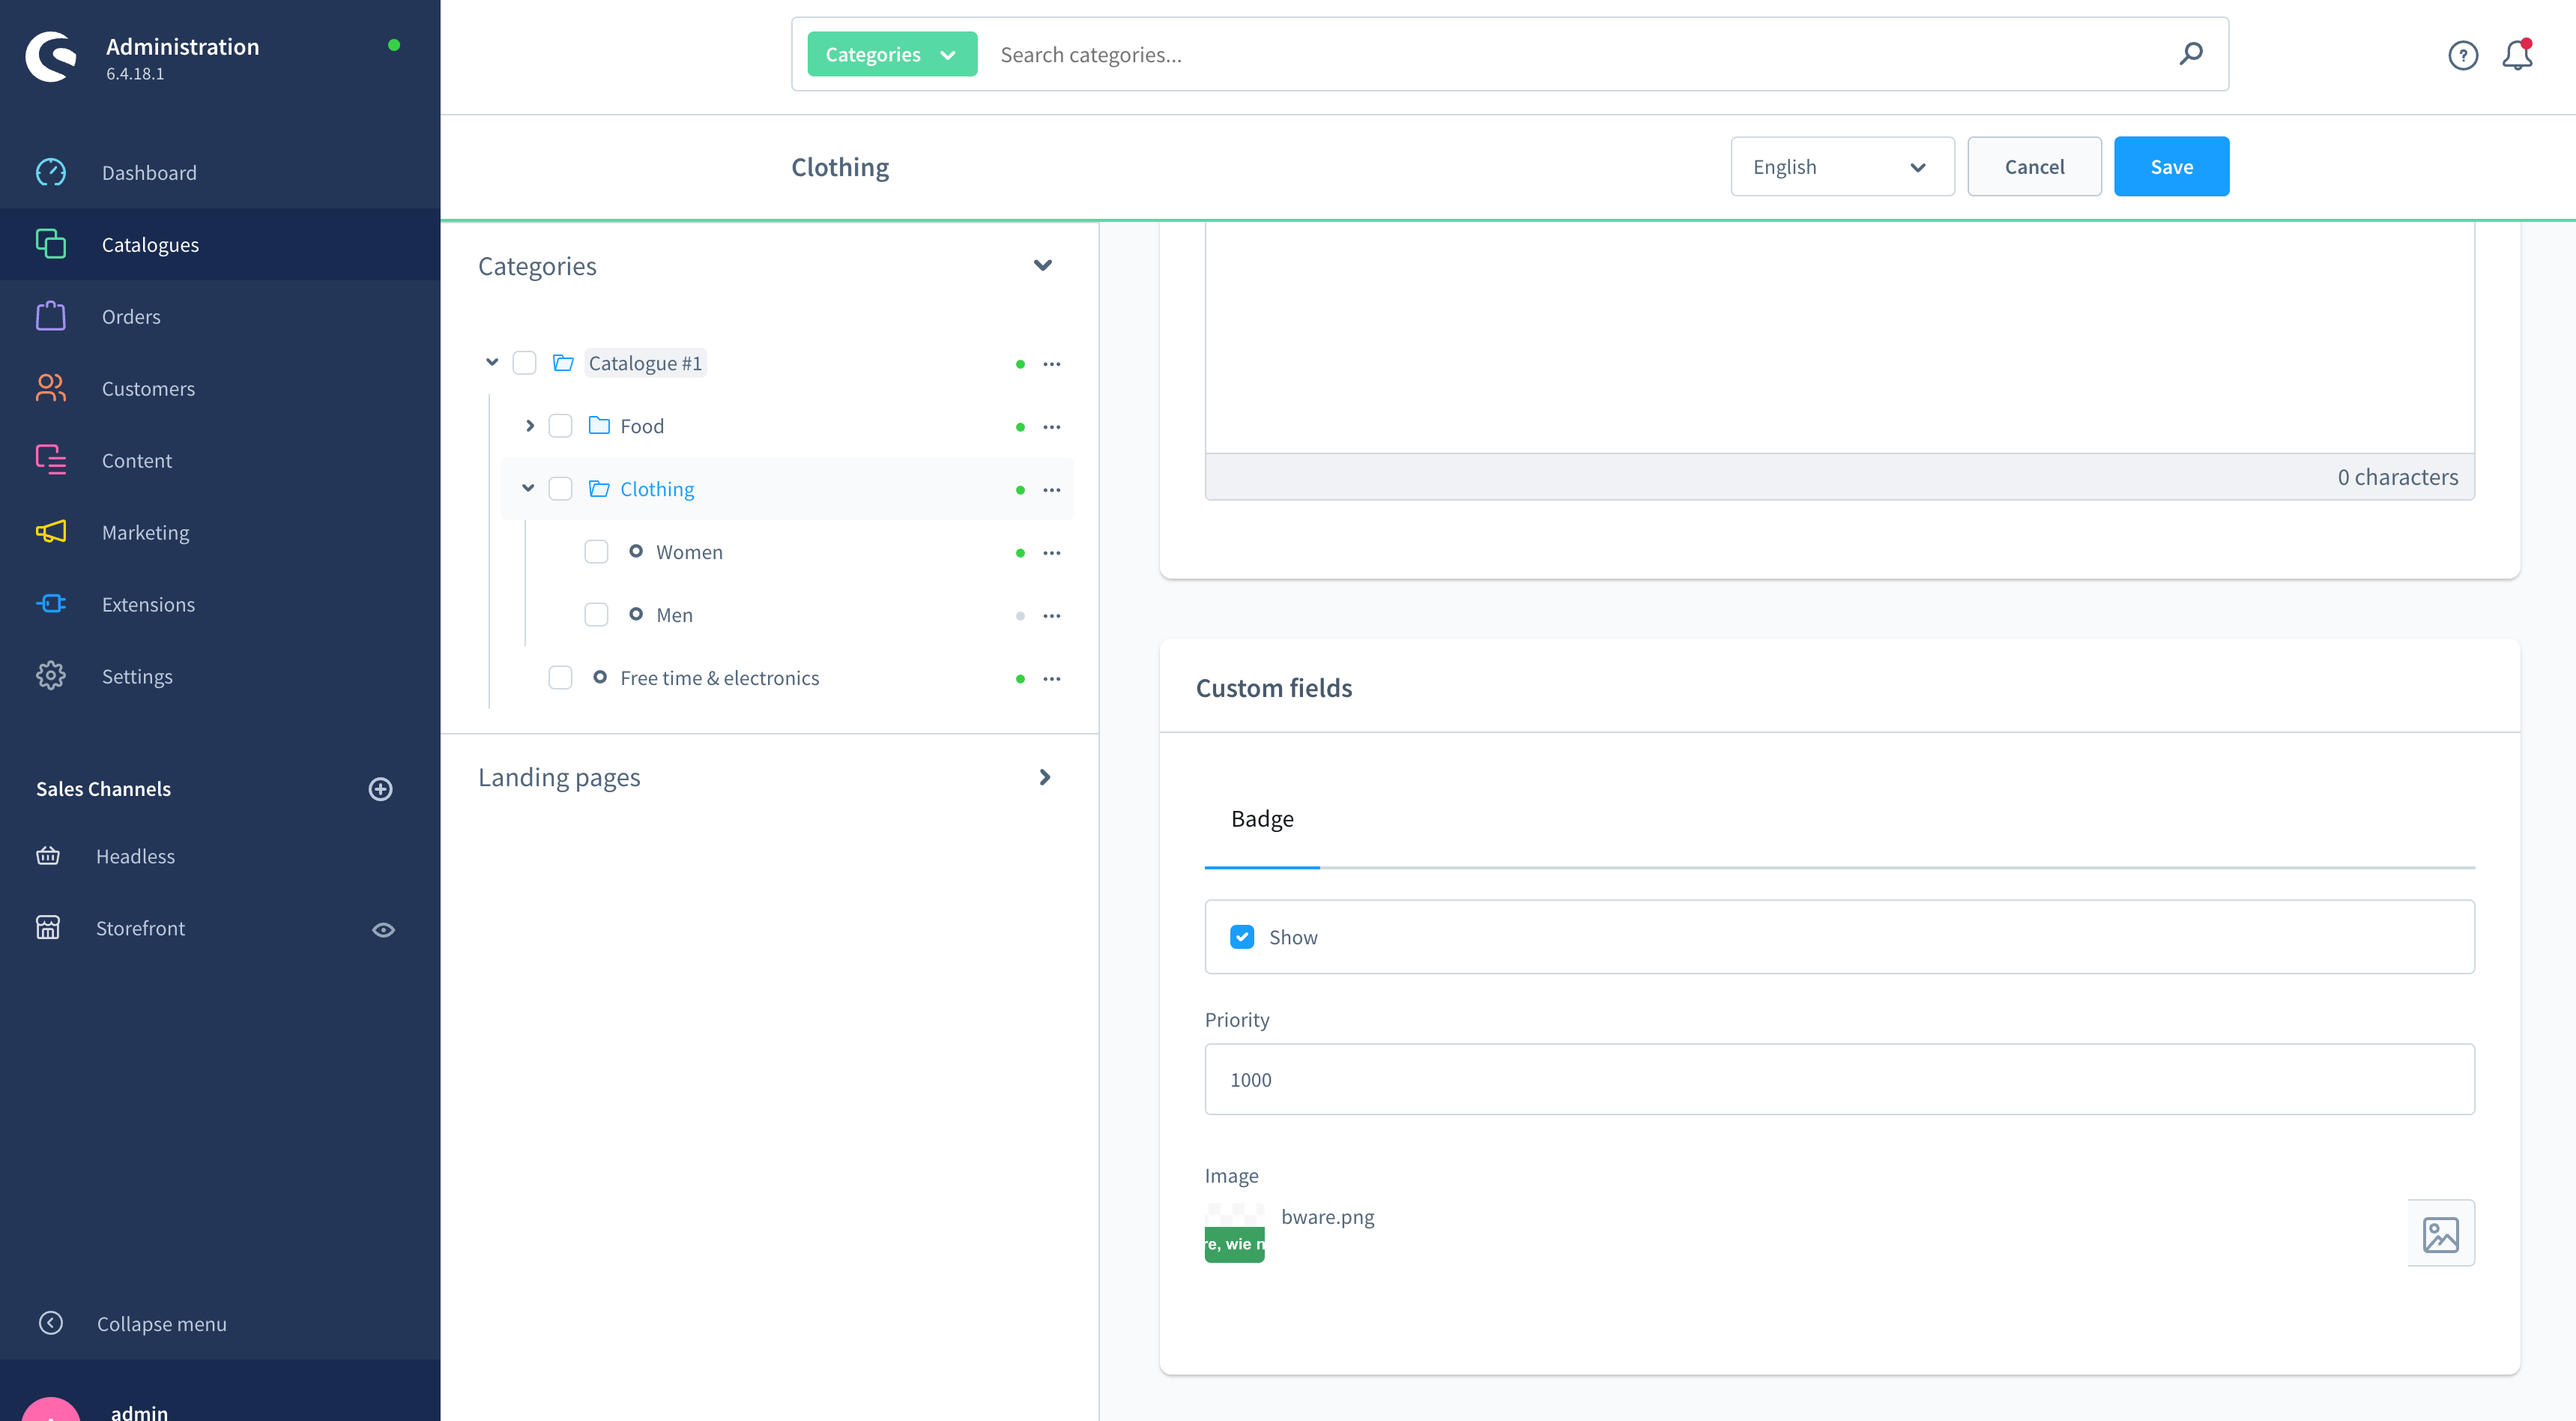
Task: Open options menu for Free time & electronics
Action: tap(1052, 679)
